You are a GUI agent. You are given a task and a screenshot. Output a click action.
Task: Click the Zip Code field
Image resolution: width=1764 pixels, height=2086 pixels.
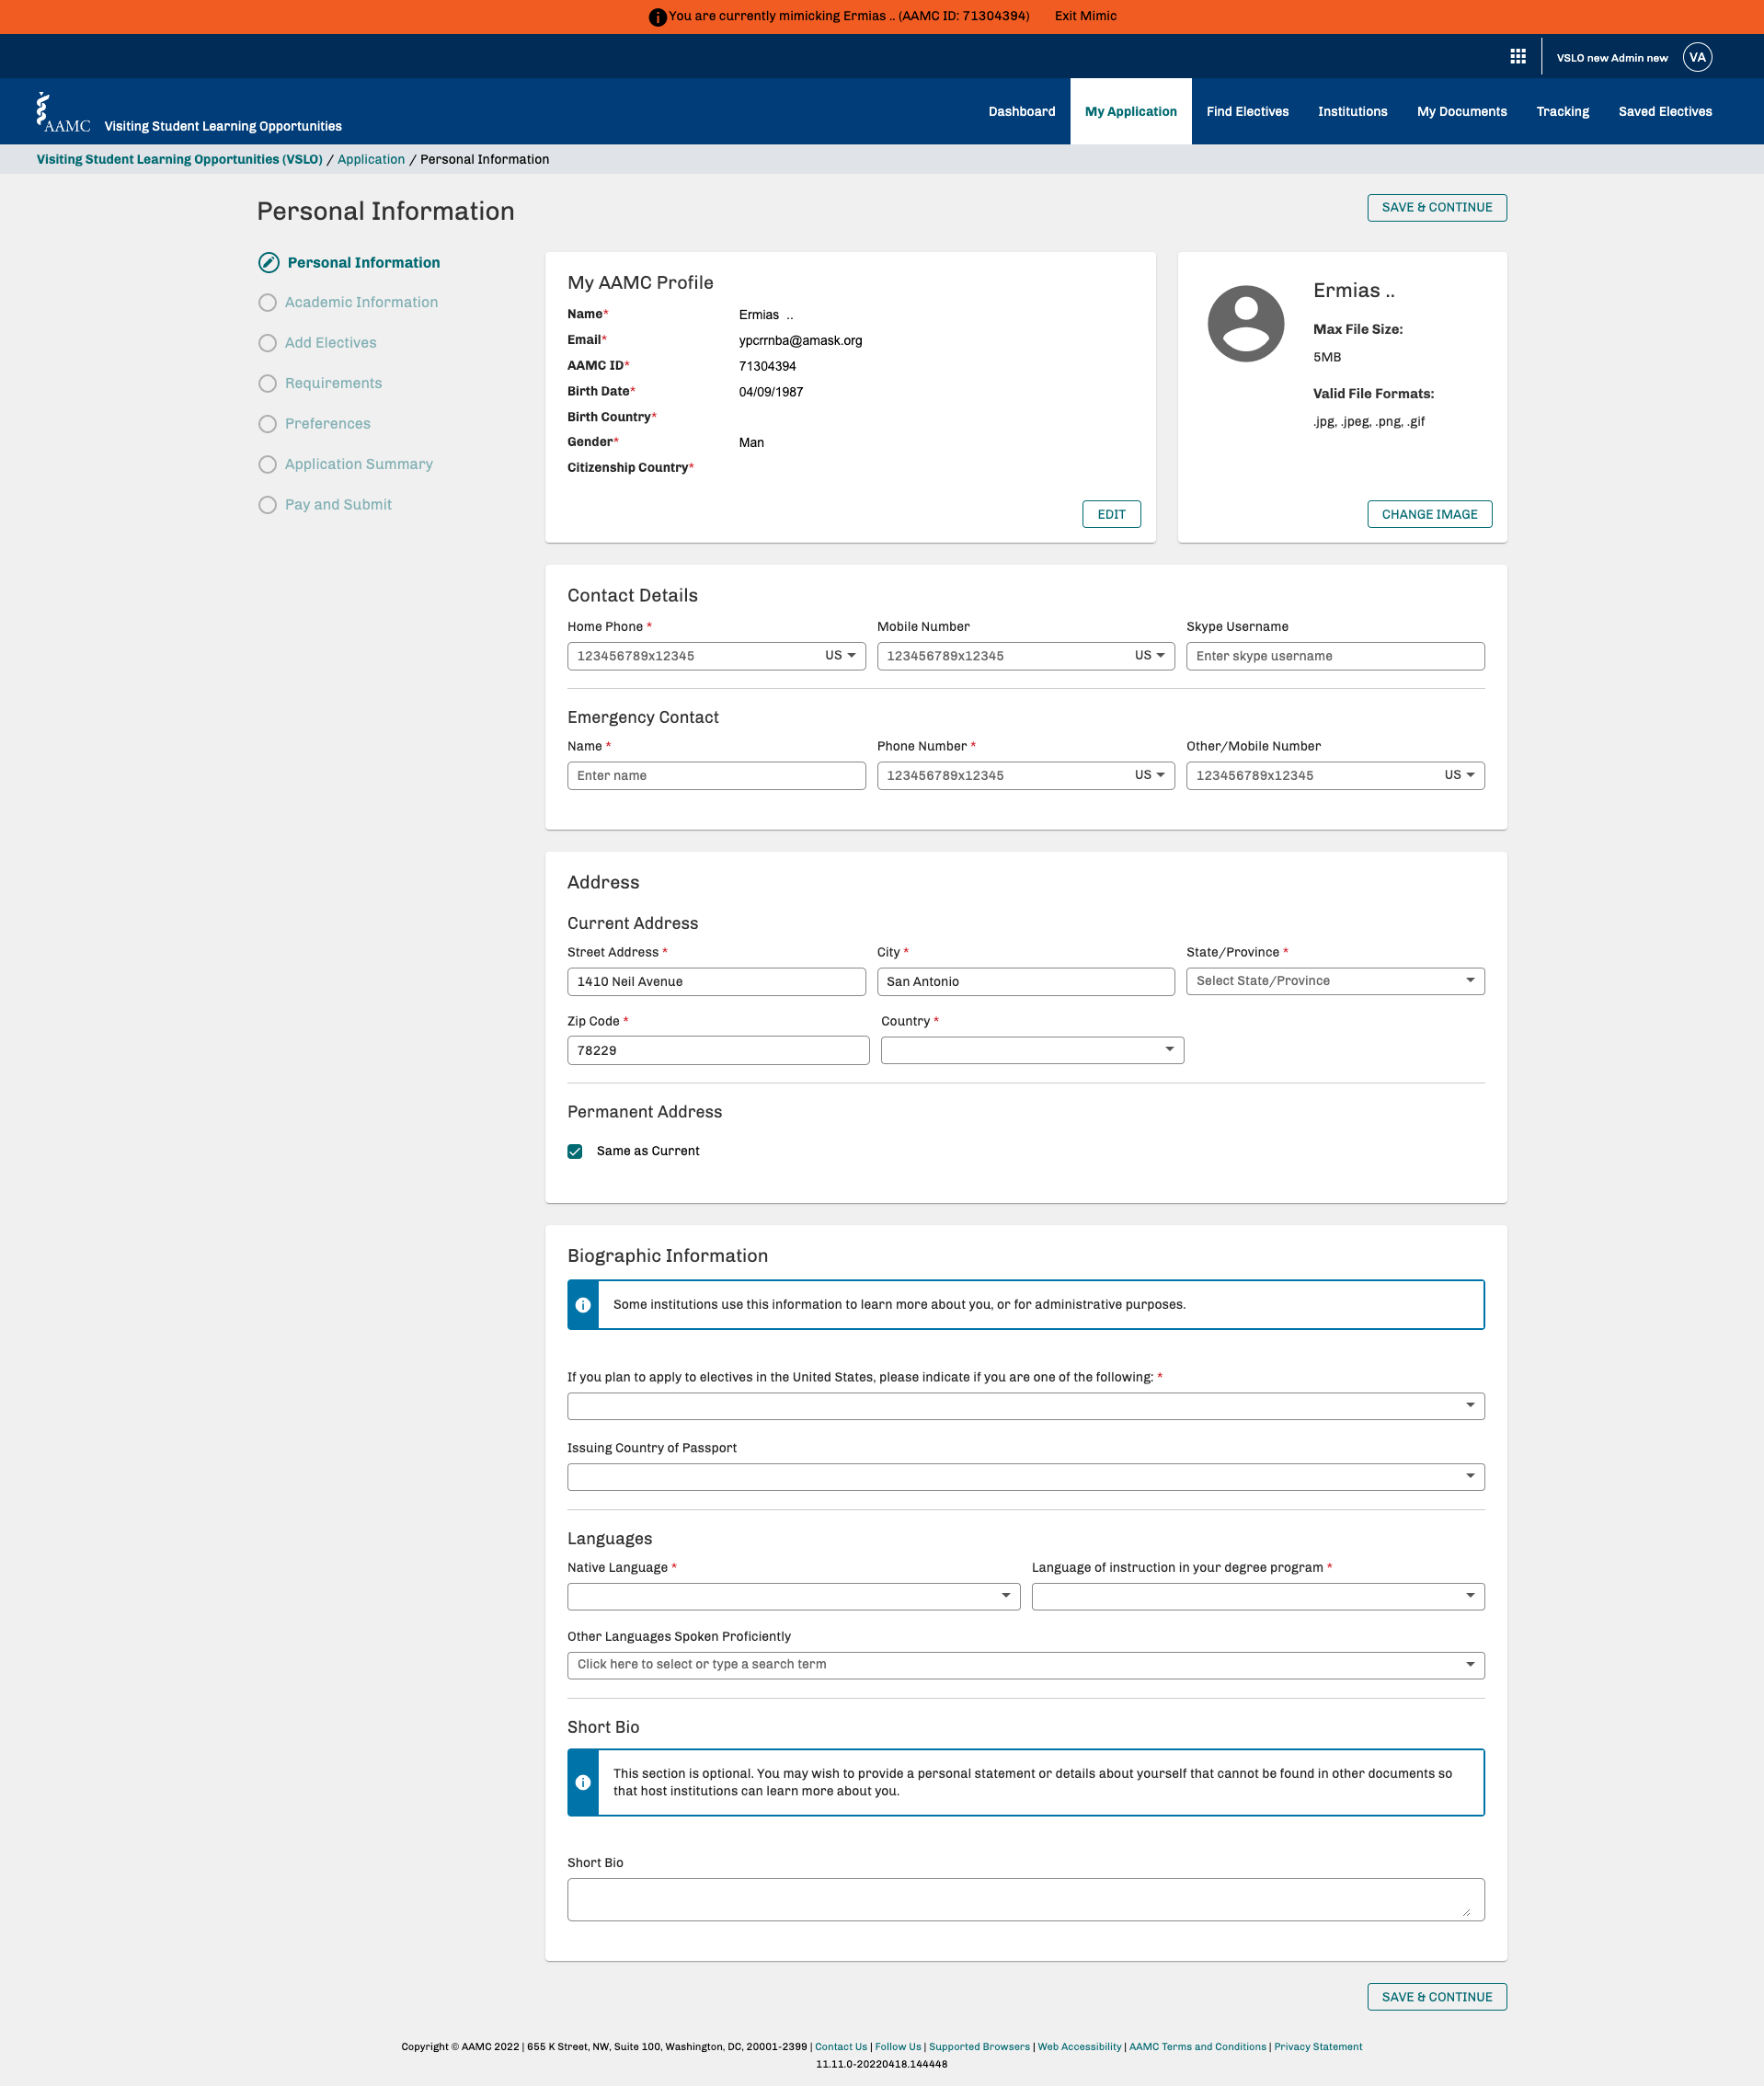[718, 1051]
